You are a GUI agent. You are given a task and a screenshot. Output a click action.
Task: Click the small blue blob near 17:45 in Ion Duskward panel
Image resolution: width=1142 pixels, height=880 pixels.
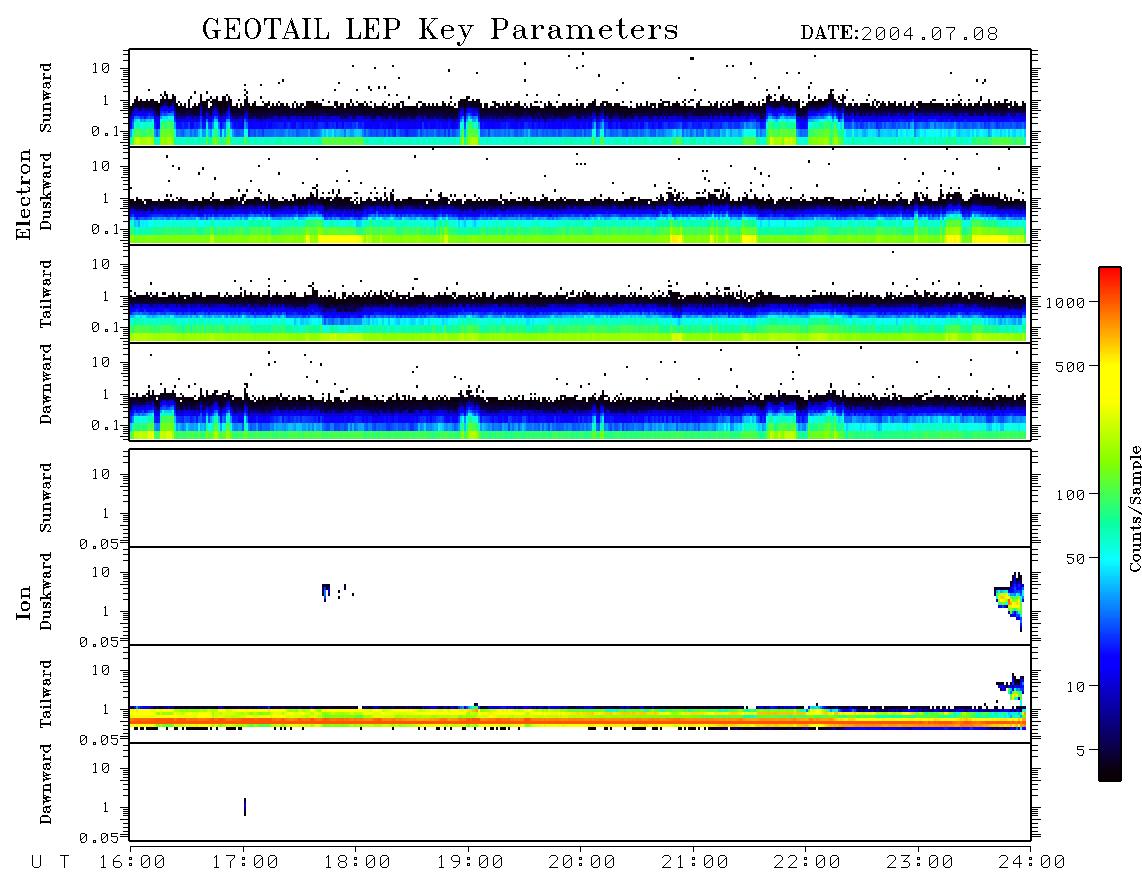click(x=326, y=591)
